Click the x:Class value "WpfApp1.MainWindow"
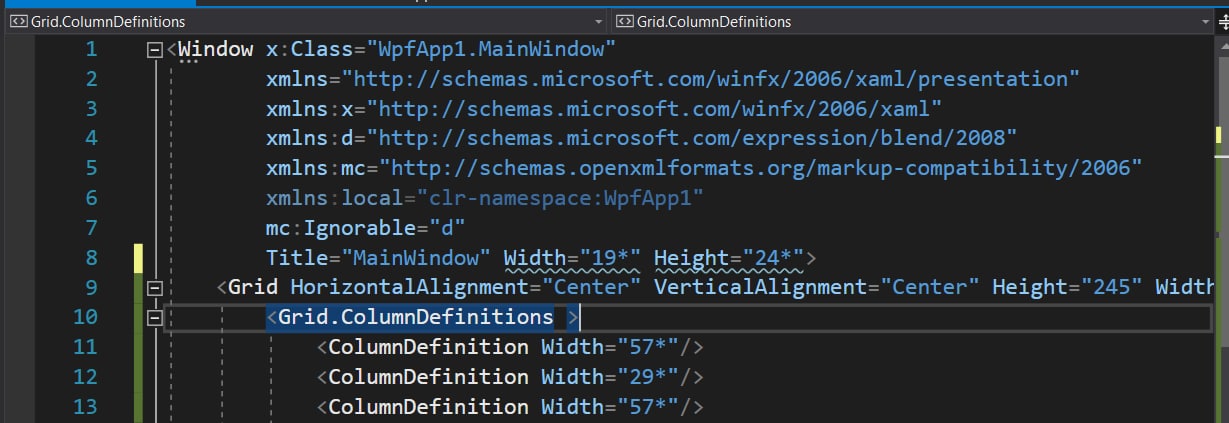This screenshot has width=1229, height=423. 491,48
